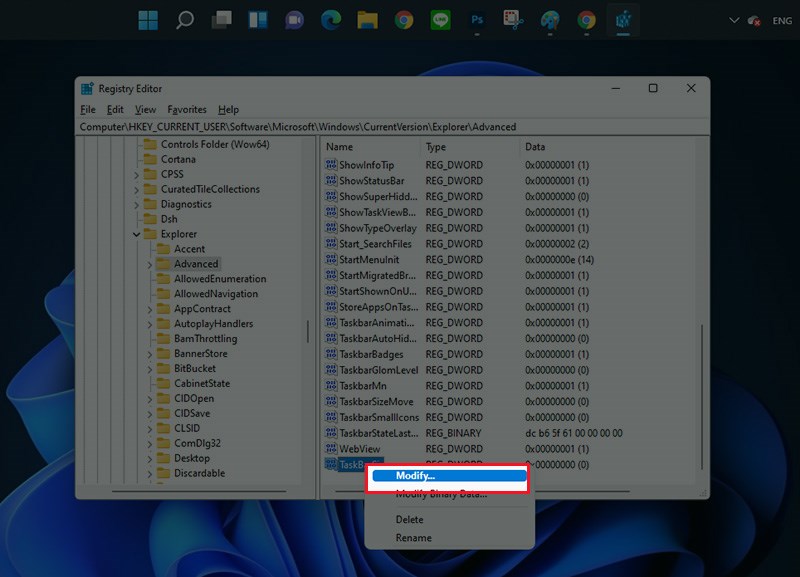The height and width of the screenshot is (577, 800).
Task: Click the Cortana folder icon
Action: click(x=150, y=159)
